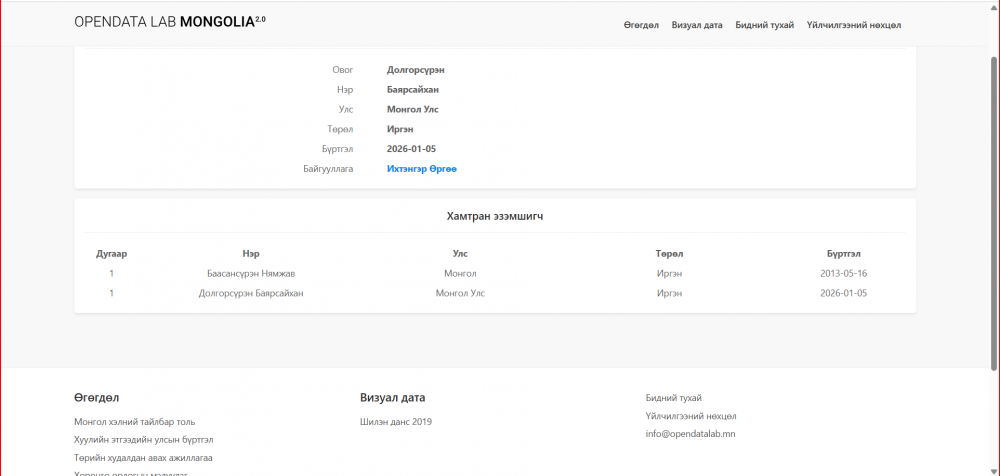Click the Дугаар column header
This screenshot has height=476, width=1000.
coord(111,254)
